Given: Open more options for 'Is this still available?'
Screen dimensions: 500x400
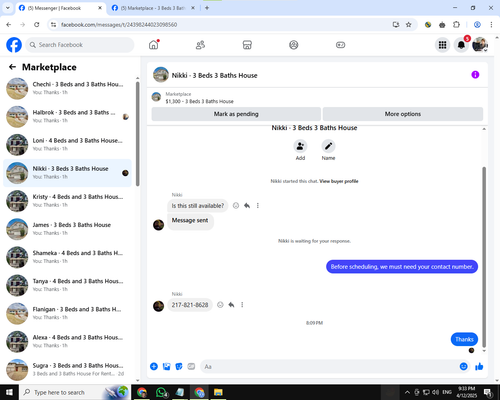Looking at the screenshot, I should (x=258, y=206).
